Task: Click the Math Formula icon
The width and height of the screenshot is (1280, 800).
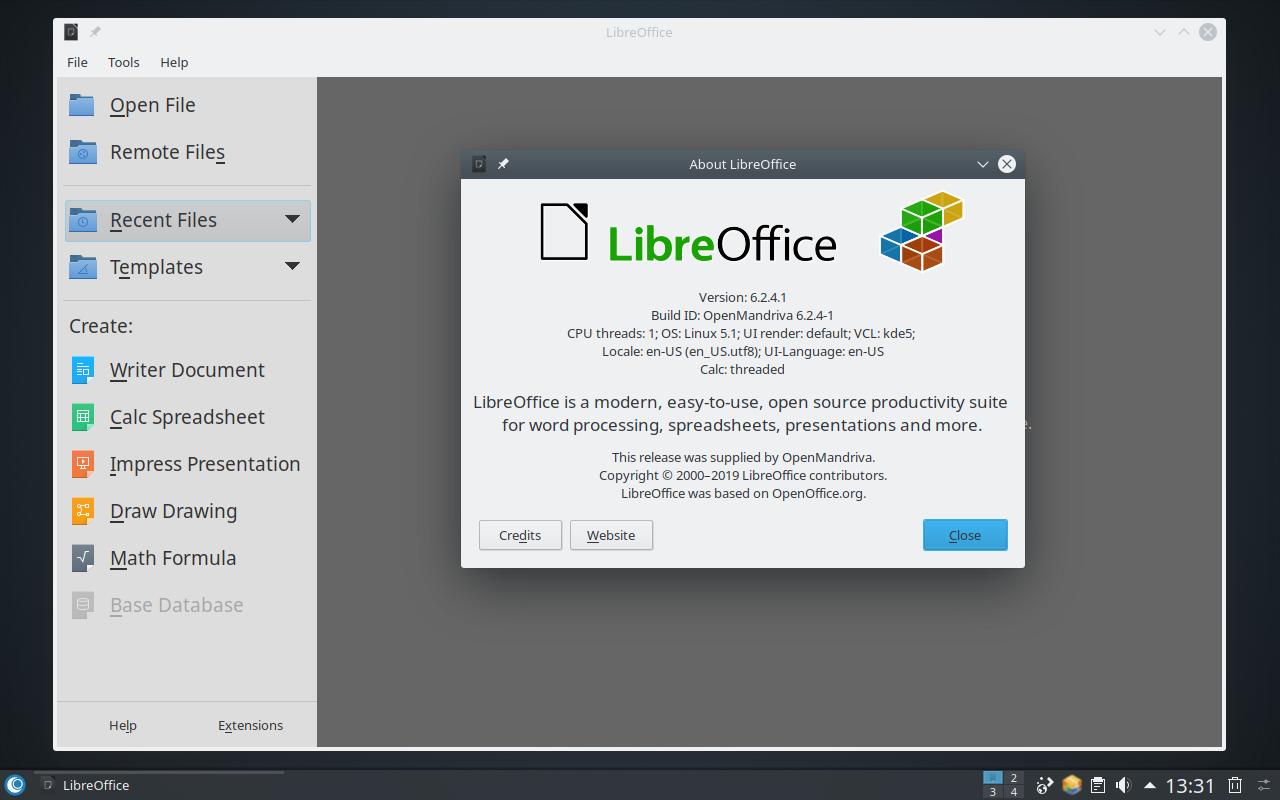Action: [82, 558]
